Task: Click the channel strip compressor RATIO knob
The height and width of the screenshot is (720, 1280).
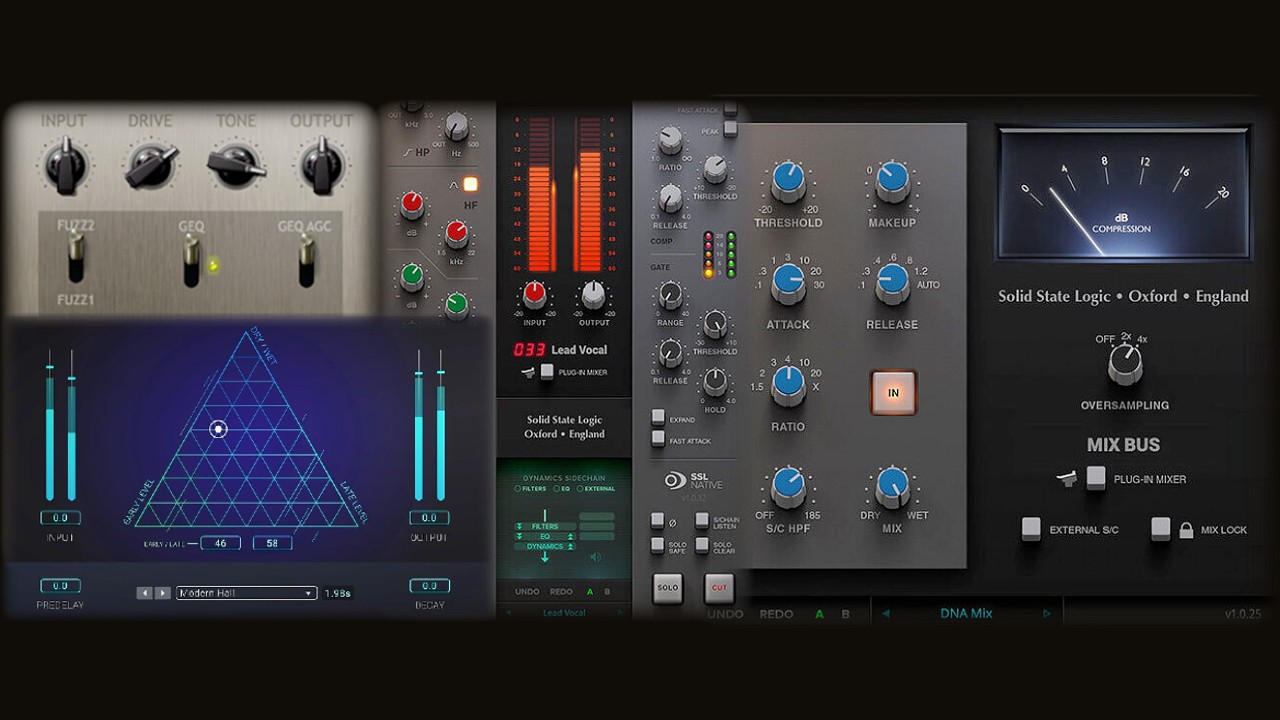Action: coord(668,141)
